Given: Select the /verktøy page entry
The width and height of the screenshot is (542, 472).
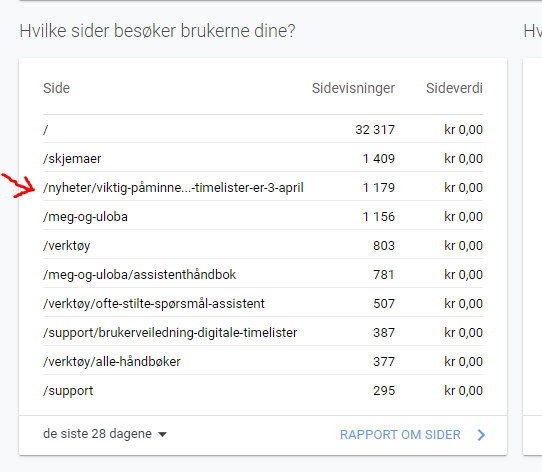Looking at the screenshot, I should pos(66,246).
